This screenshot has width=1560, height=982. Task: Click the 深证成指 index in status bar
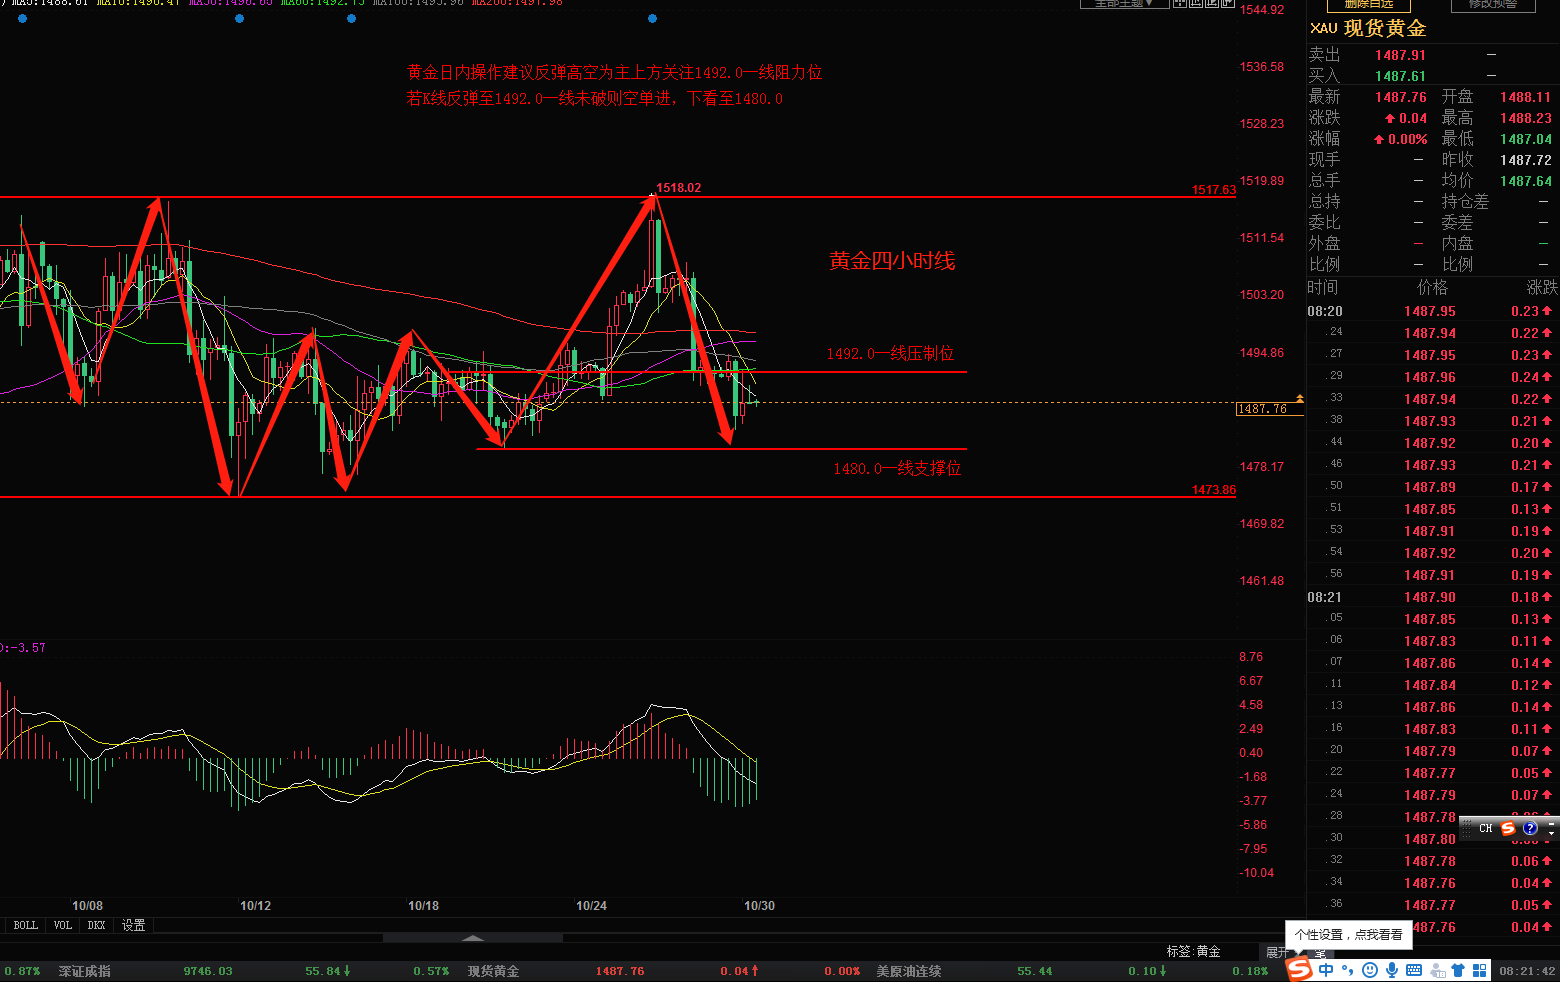coord(85,971)
